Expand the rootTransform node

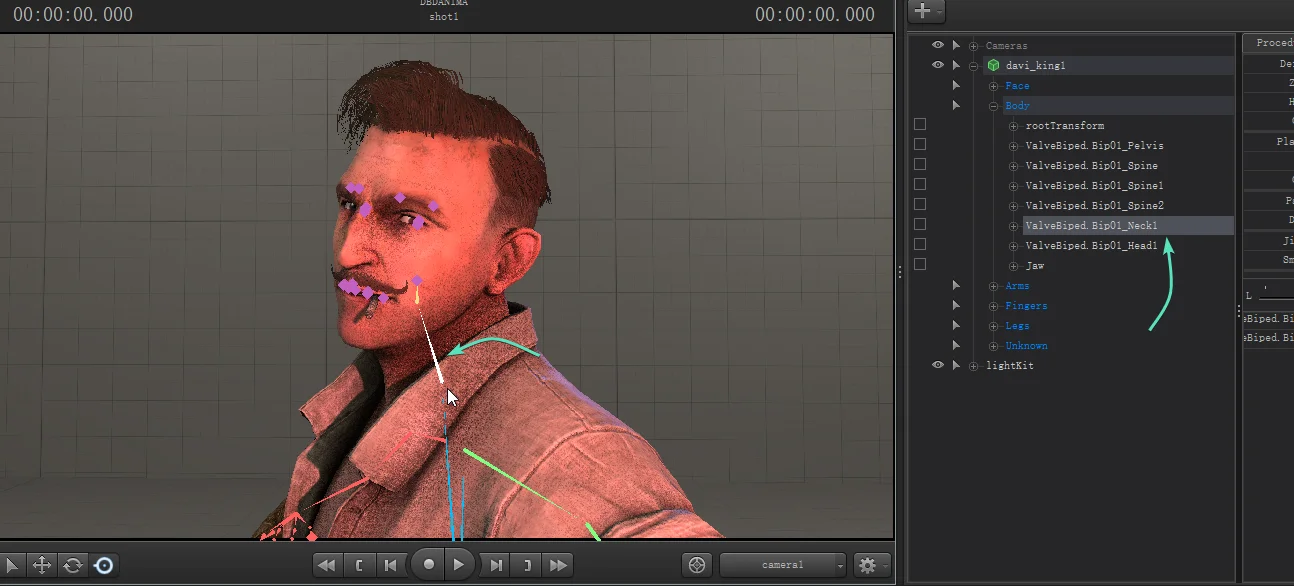[x=1014, y=126]
